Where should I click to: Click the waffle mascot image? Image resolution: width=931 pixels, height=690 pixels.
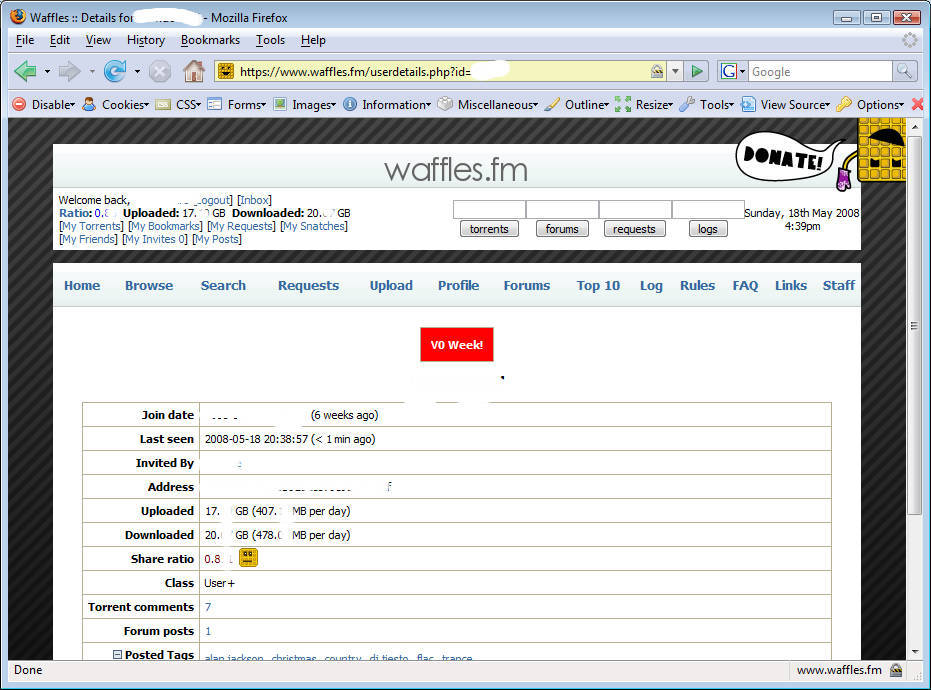[882, 150]
